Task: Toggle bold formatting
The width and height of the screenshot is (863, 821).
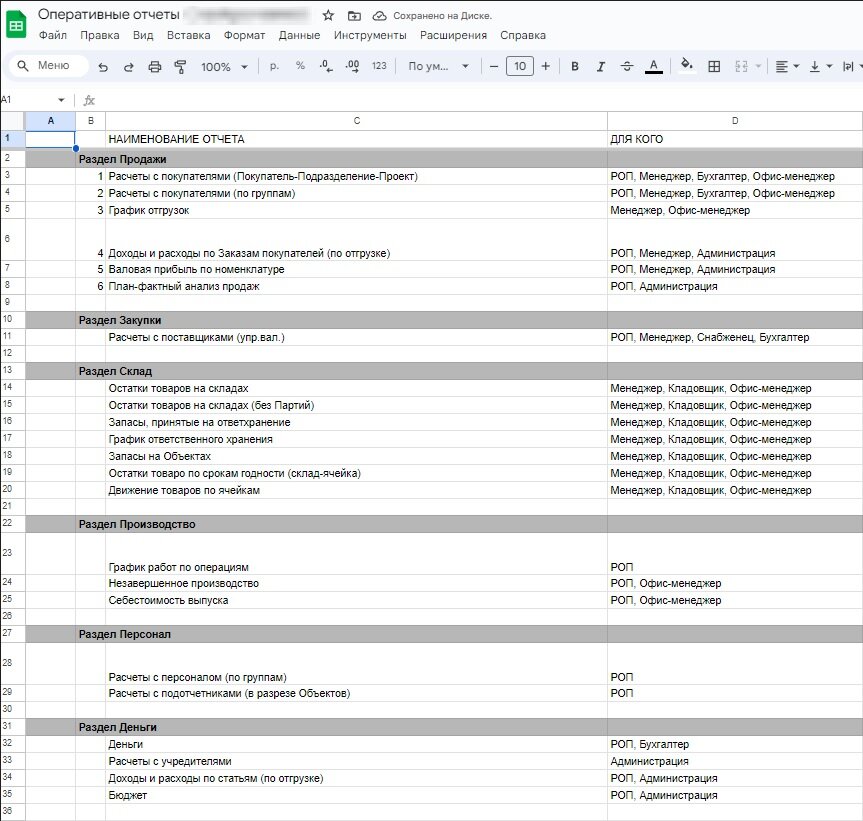Action: point(575,67)
